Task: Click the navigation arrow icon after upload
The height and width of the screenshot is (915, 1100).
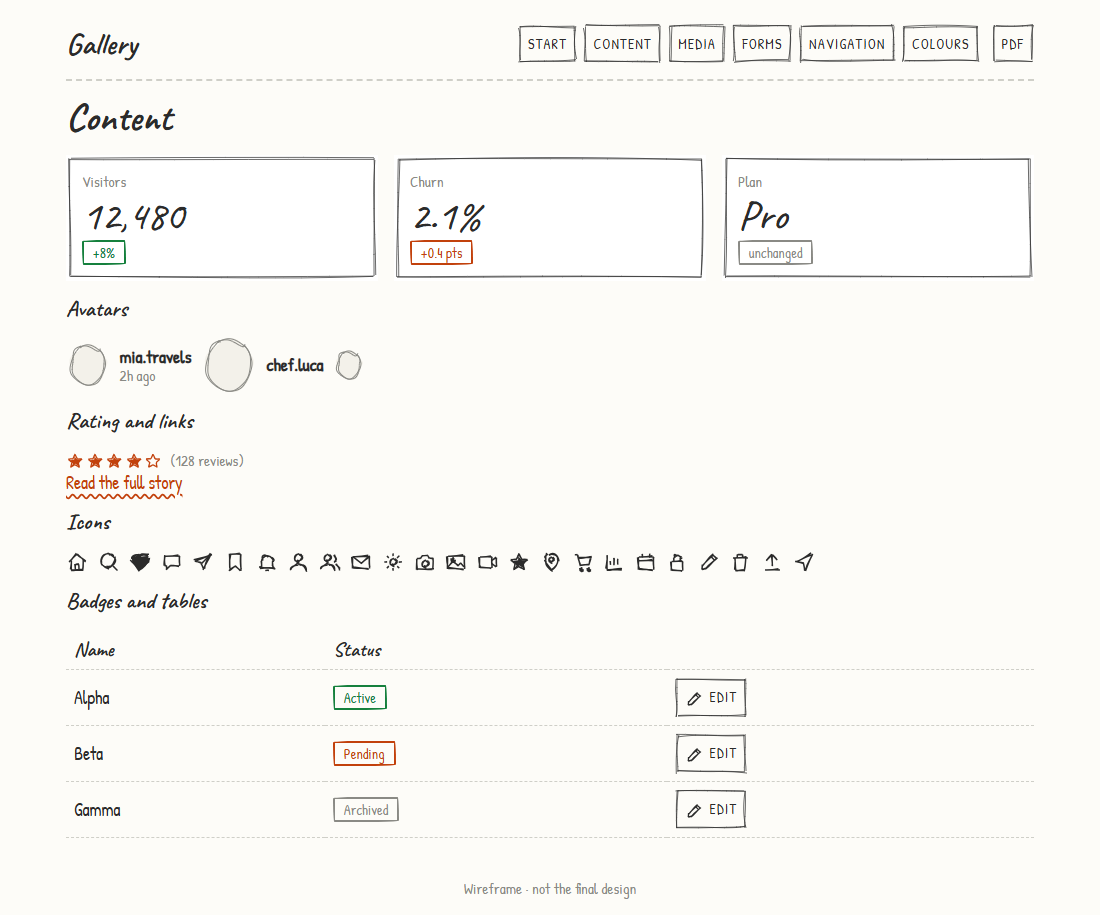Action: tap(804, 562)
